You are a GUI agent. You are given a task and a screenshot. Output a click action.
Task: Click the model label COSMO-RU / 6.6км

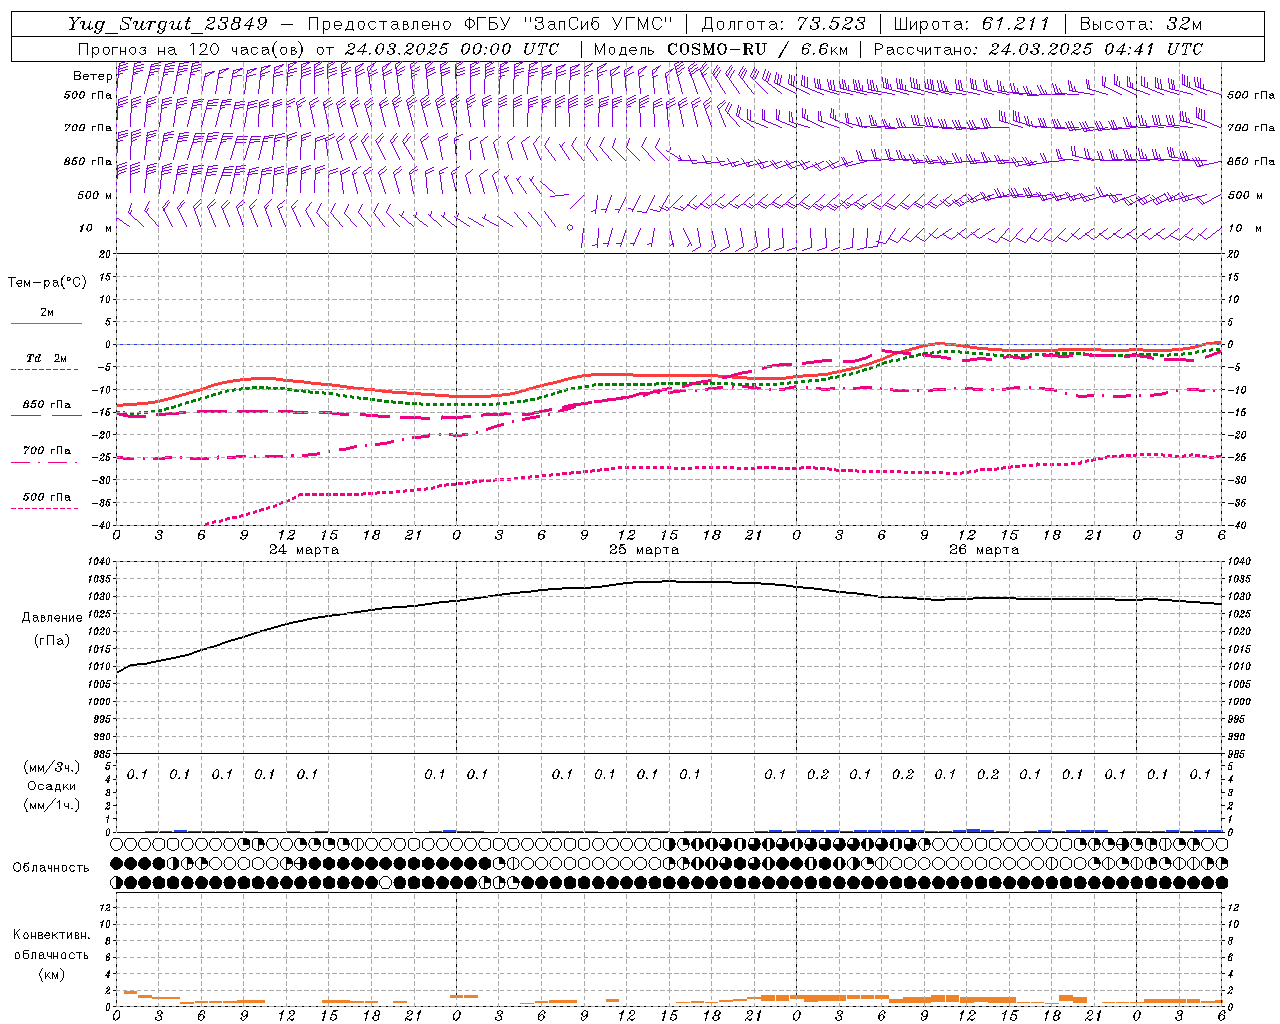click(759, 49)
